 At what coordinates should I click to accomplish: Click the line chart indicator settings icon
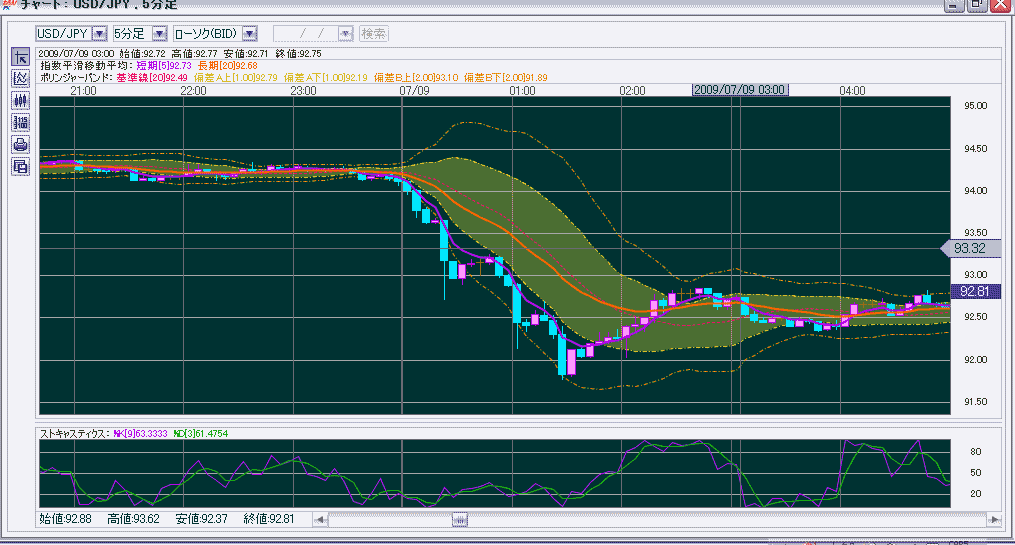click(20, 78)
